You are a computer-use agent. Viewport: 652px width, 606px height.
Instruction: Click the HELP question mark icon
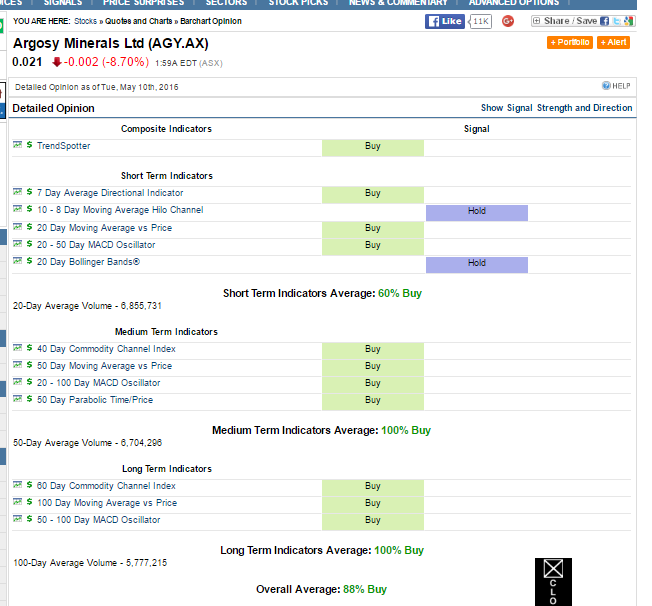pos(606,86)
